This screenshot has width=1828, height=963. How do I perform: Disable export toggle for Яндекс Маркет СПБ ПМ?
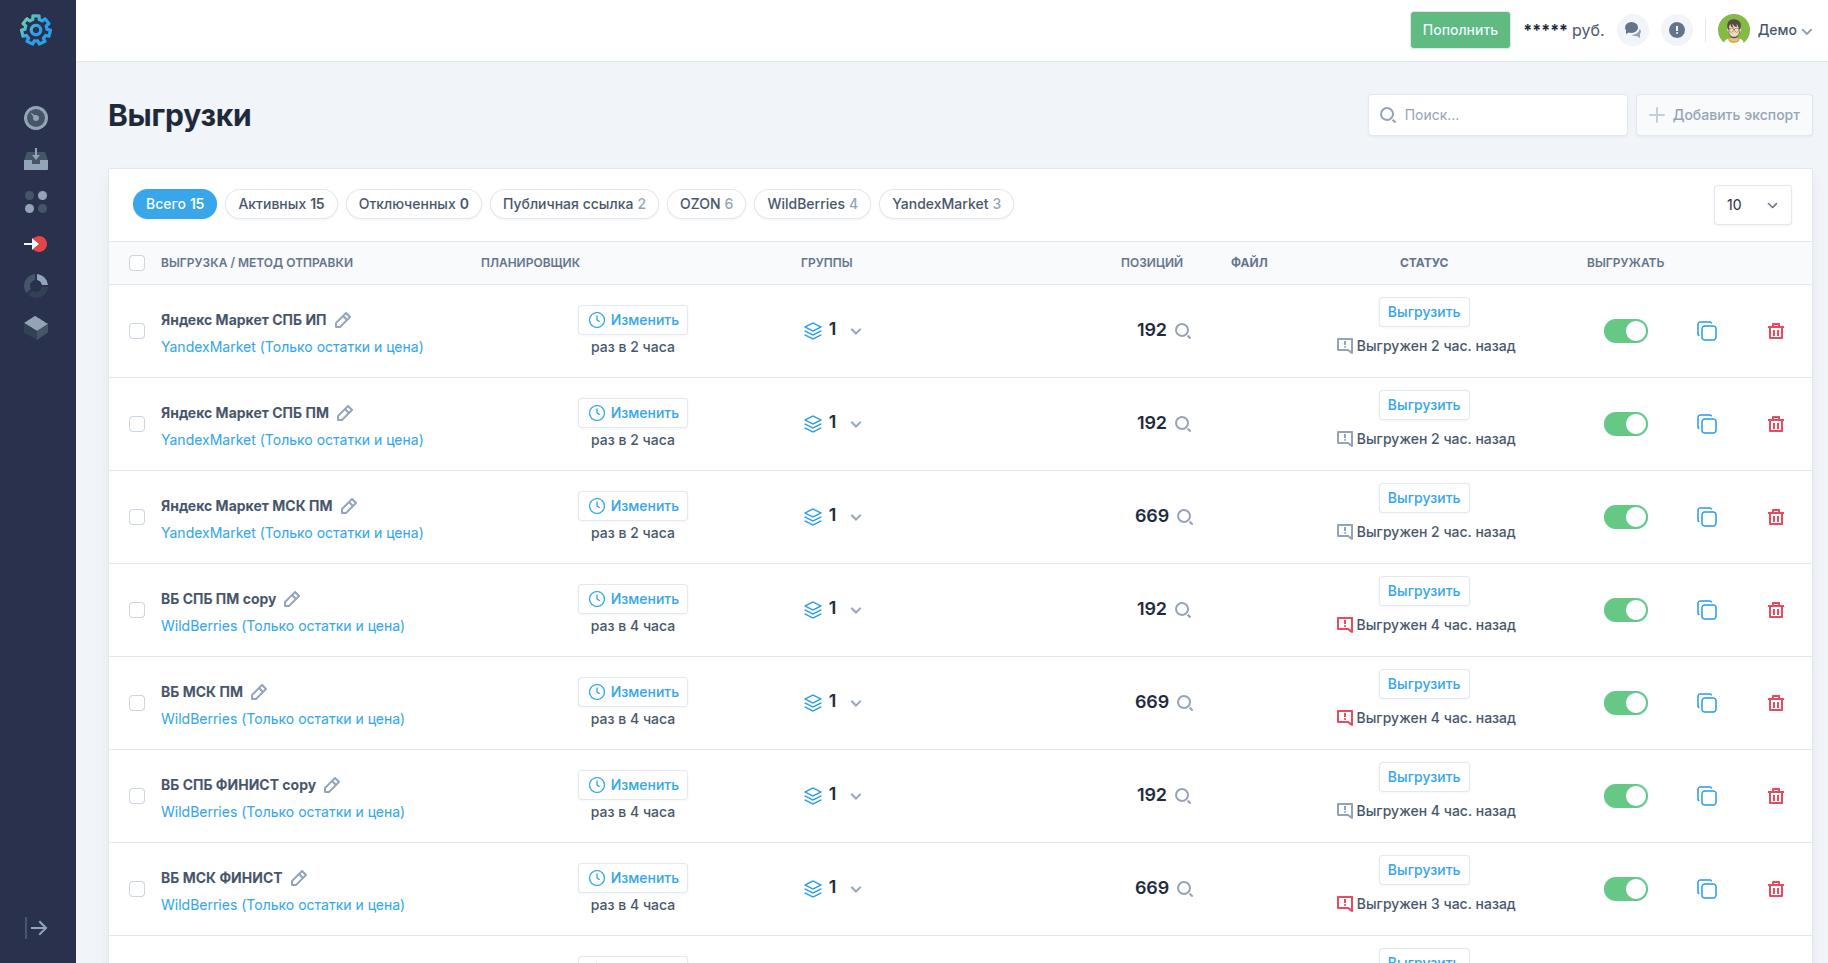click(1626, 424)
